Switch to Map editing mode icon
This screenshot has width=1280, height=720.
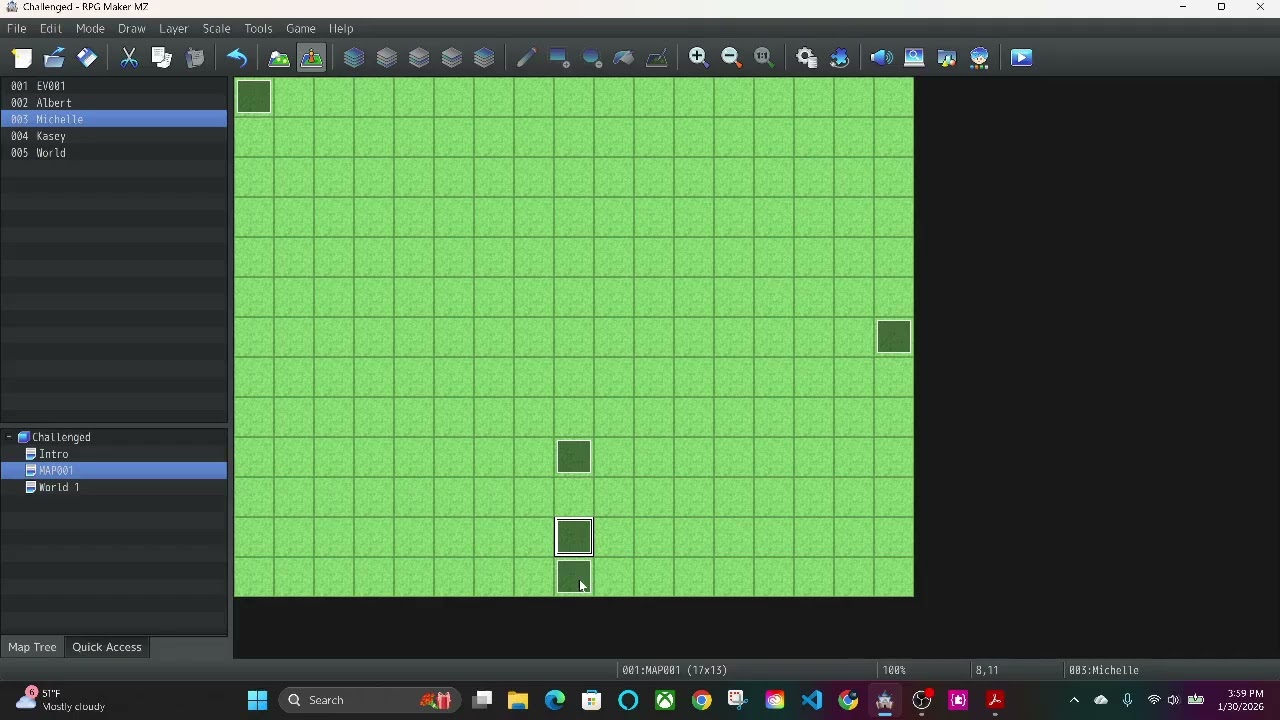(x=279, y=58)
